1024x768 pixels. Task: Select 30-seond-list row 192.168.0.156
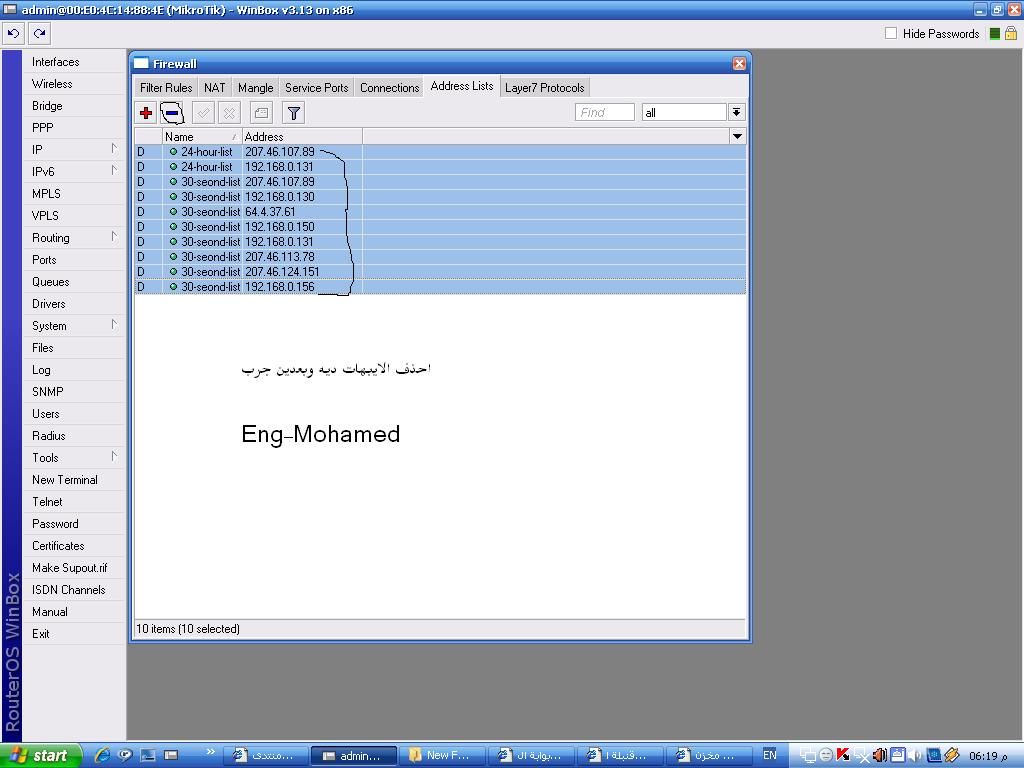click(440, 287)
